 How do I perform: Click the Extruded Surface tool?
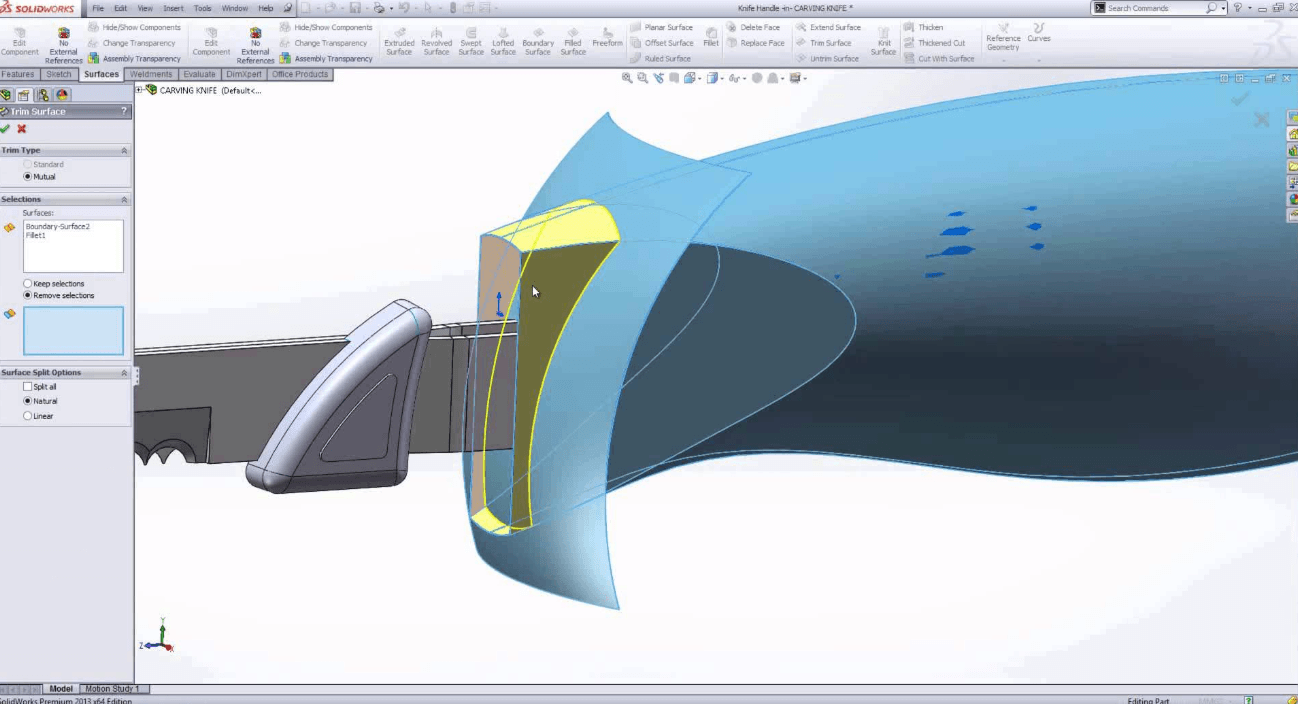pyautogui.click(x=399, y=40)
